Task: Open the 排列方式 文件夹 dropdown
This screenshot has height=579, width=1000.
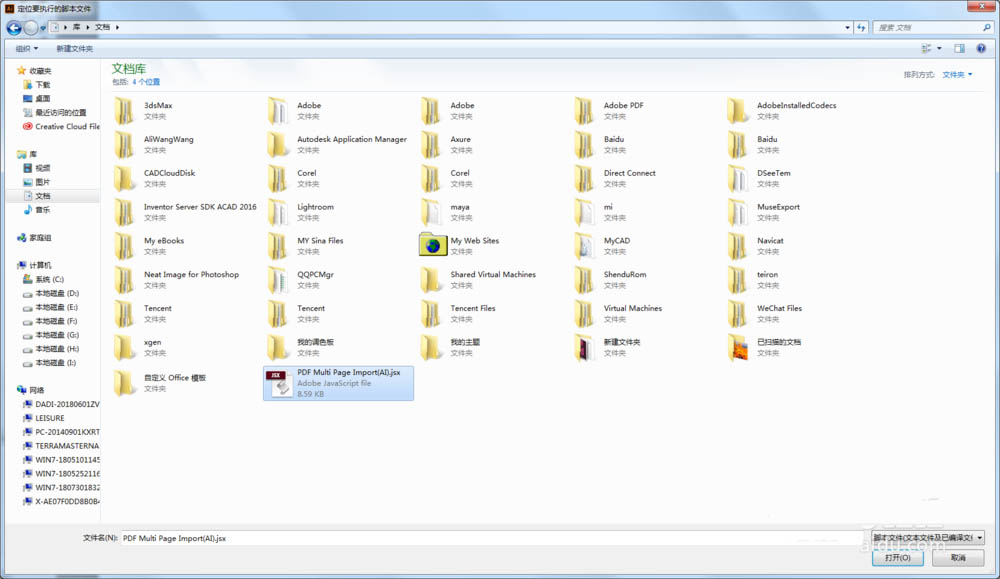Action: [x=957, y=75]
